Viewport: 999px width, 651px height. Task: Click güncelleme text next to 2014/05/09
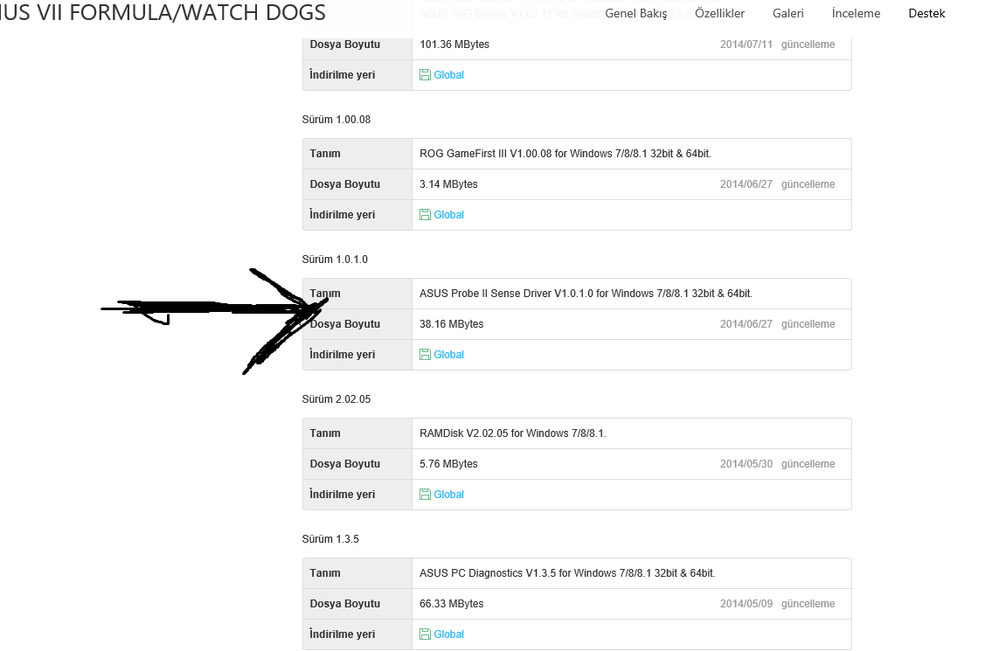coord(808,603)
